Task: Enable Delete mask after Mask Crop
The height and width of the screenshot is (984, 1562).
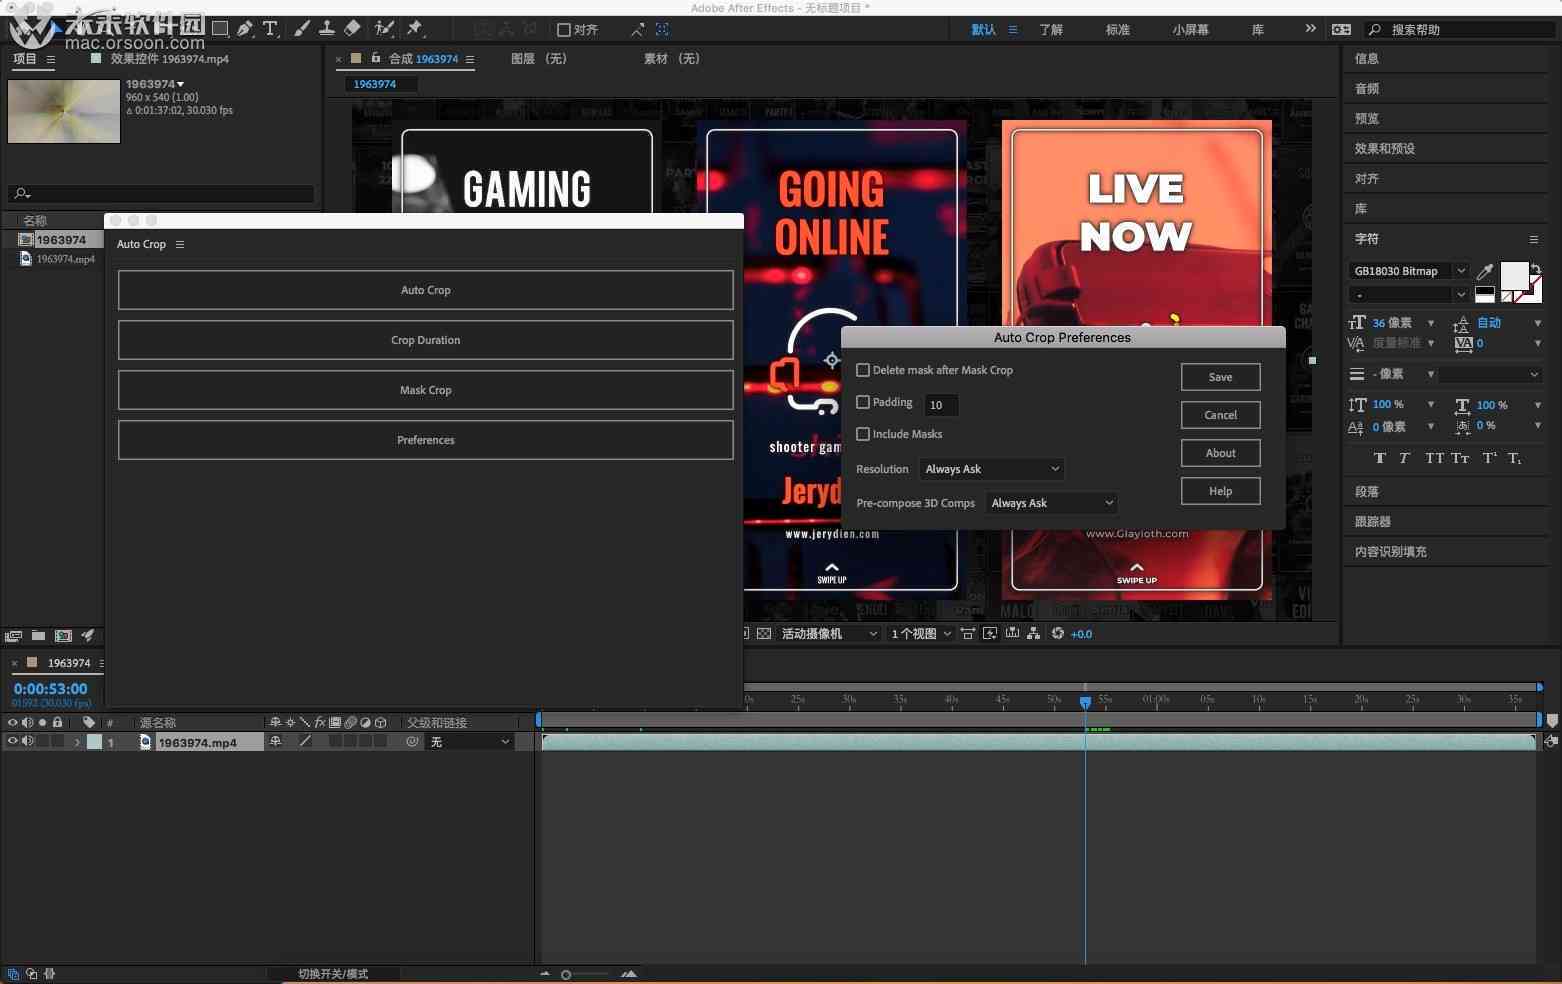Action: tap(863, 370)
